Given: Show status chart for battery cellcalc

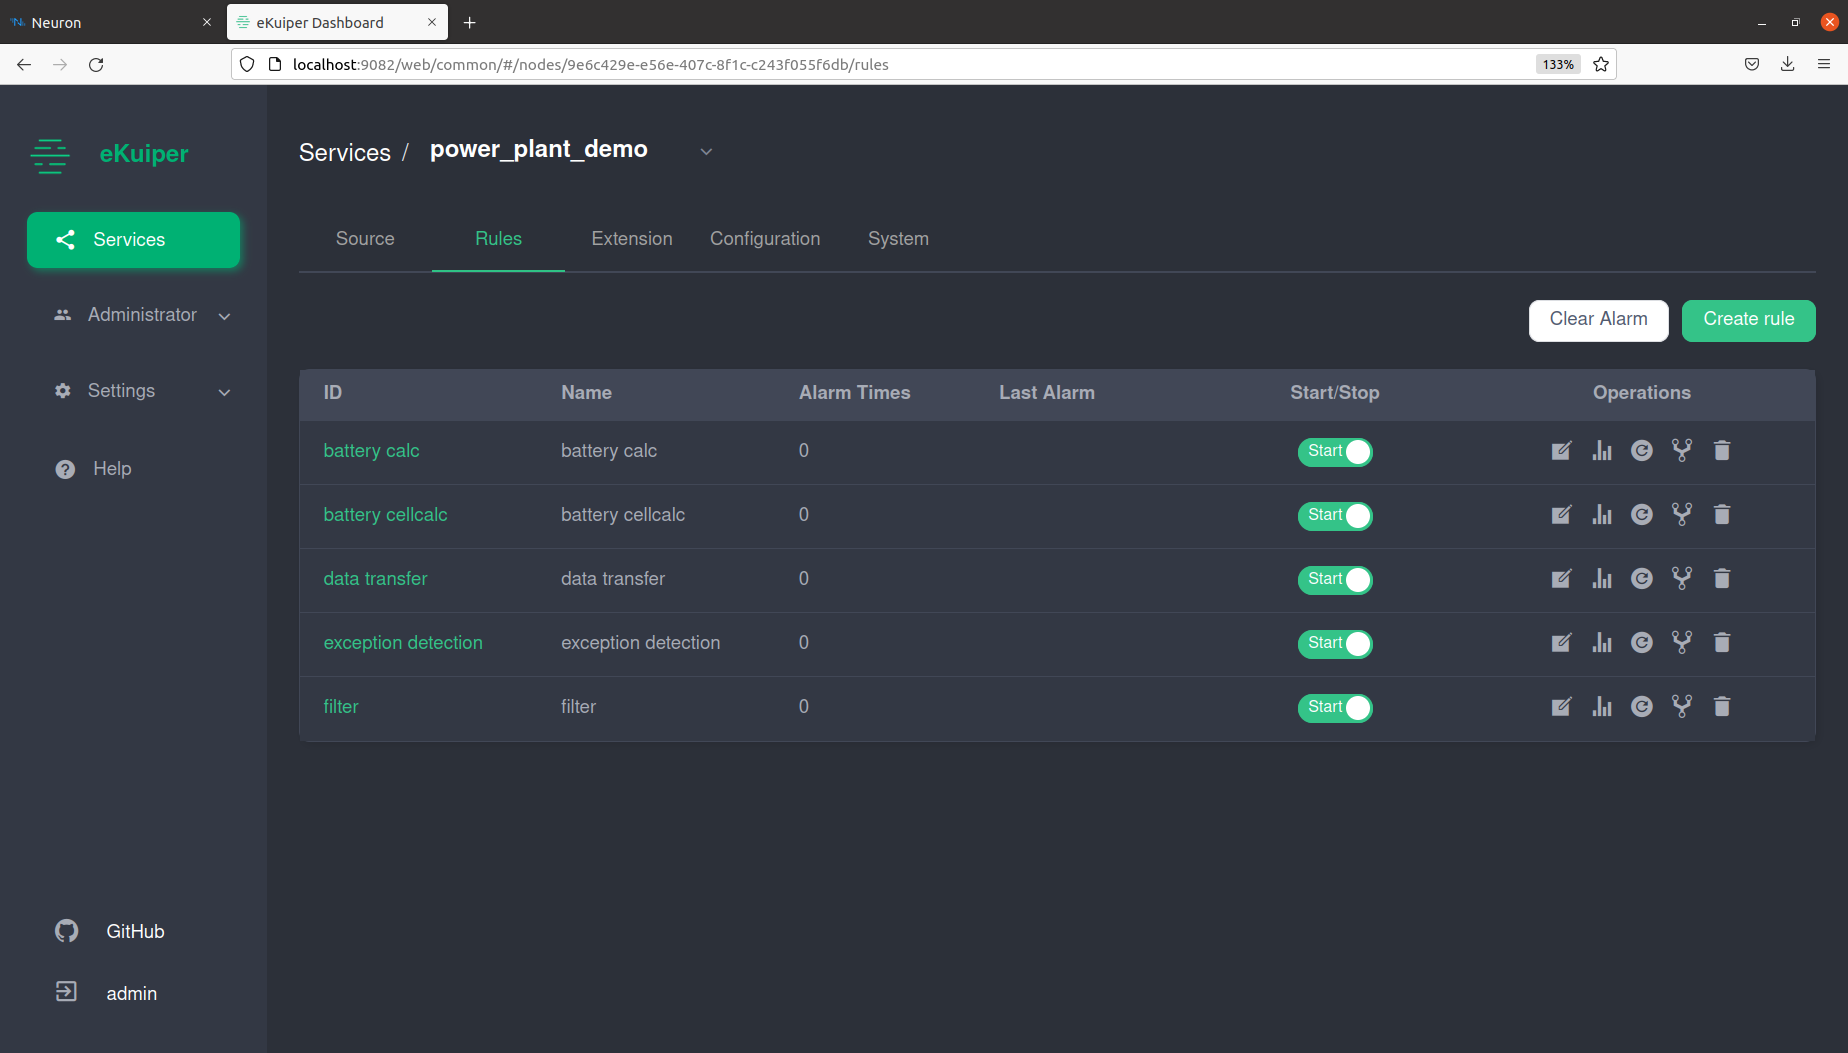Looking at the screenshot, I should coord(1602,515).
